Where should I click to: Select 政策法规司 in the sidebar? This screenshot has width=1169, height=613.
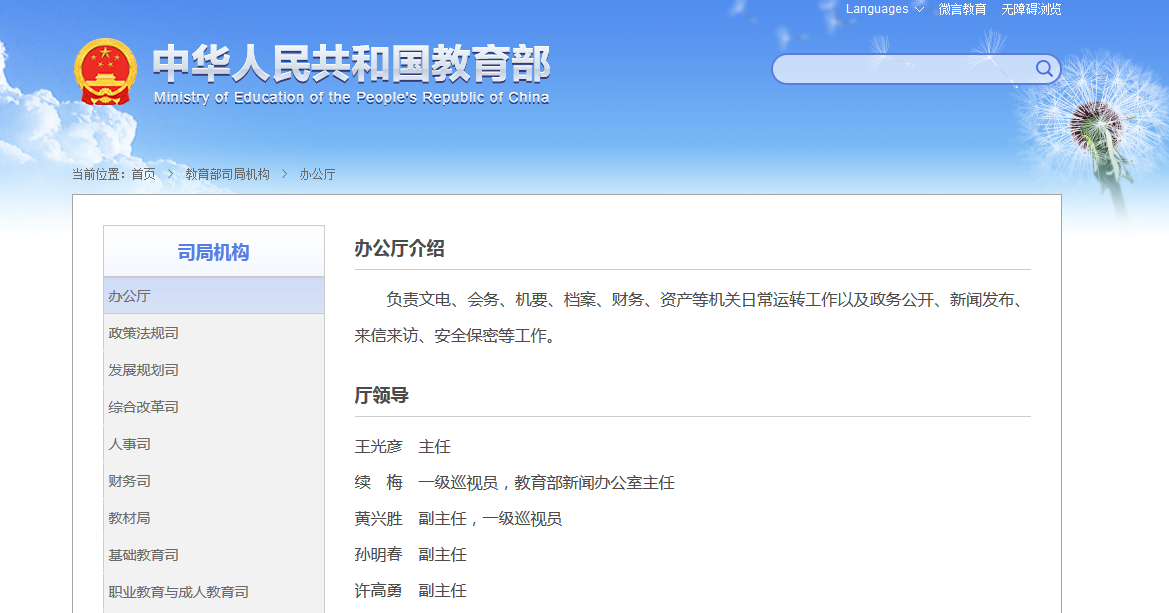click(x=214, y=333)
